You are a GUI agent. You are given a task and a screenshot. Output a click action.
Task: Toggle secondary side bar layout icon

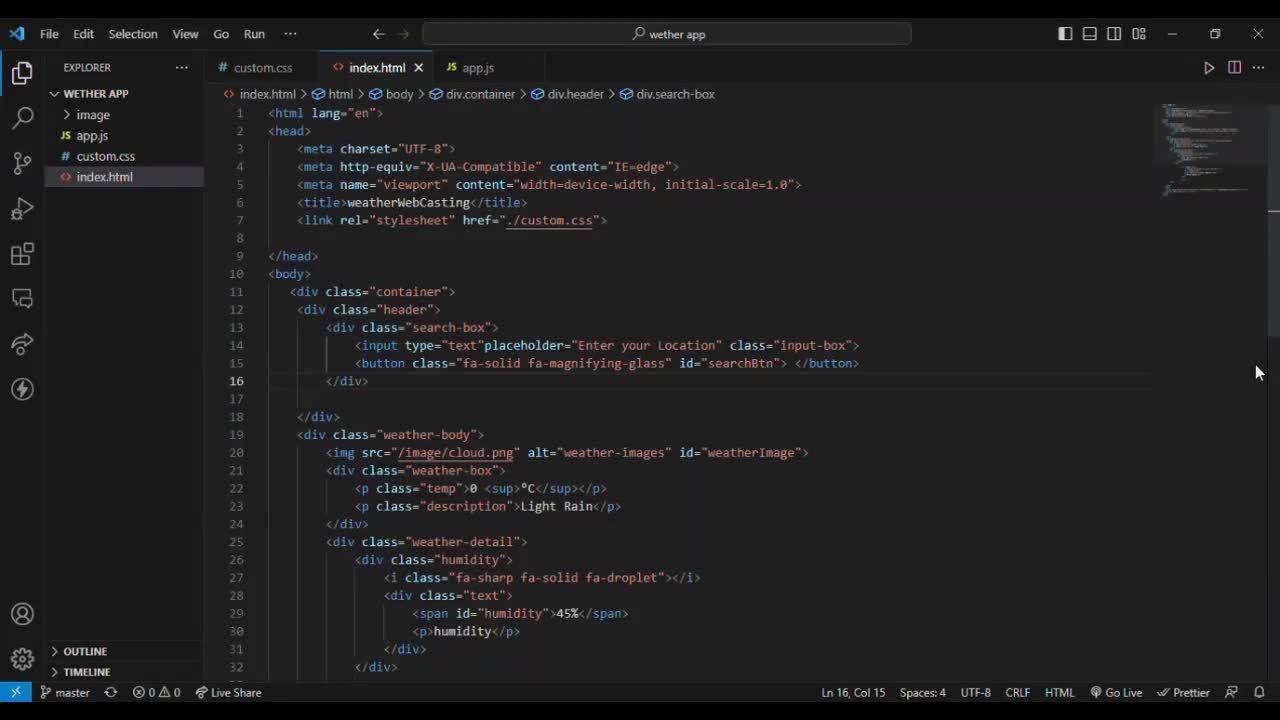coord(1114,34)
